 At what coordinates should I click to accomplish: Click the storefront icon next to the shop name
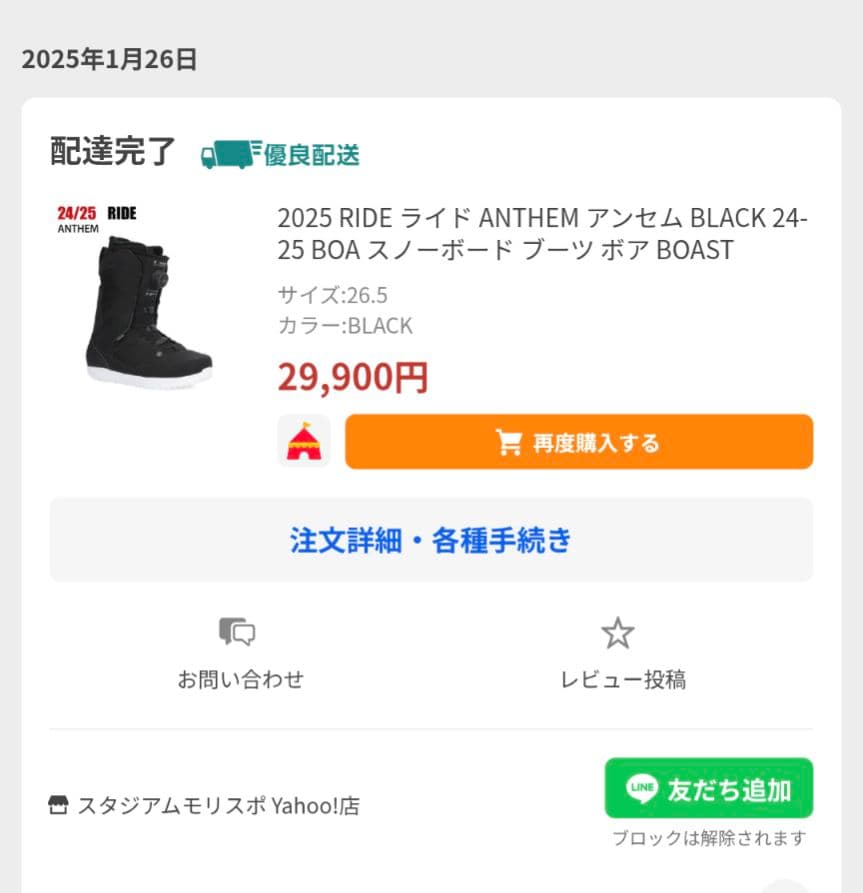pos(55,803)
